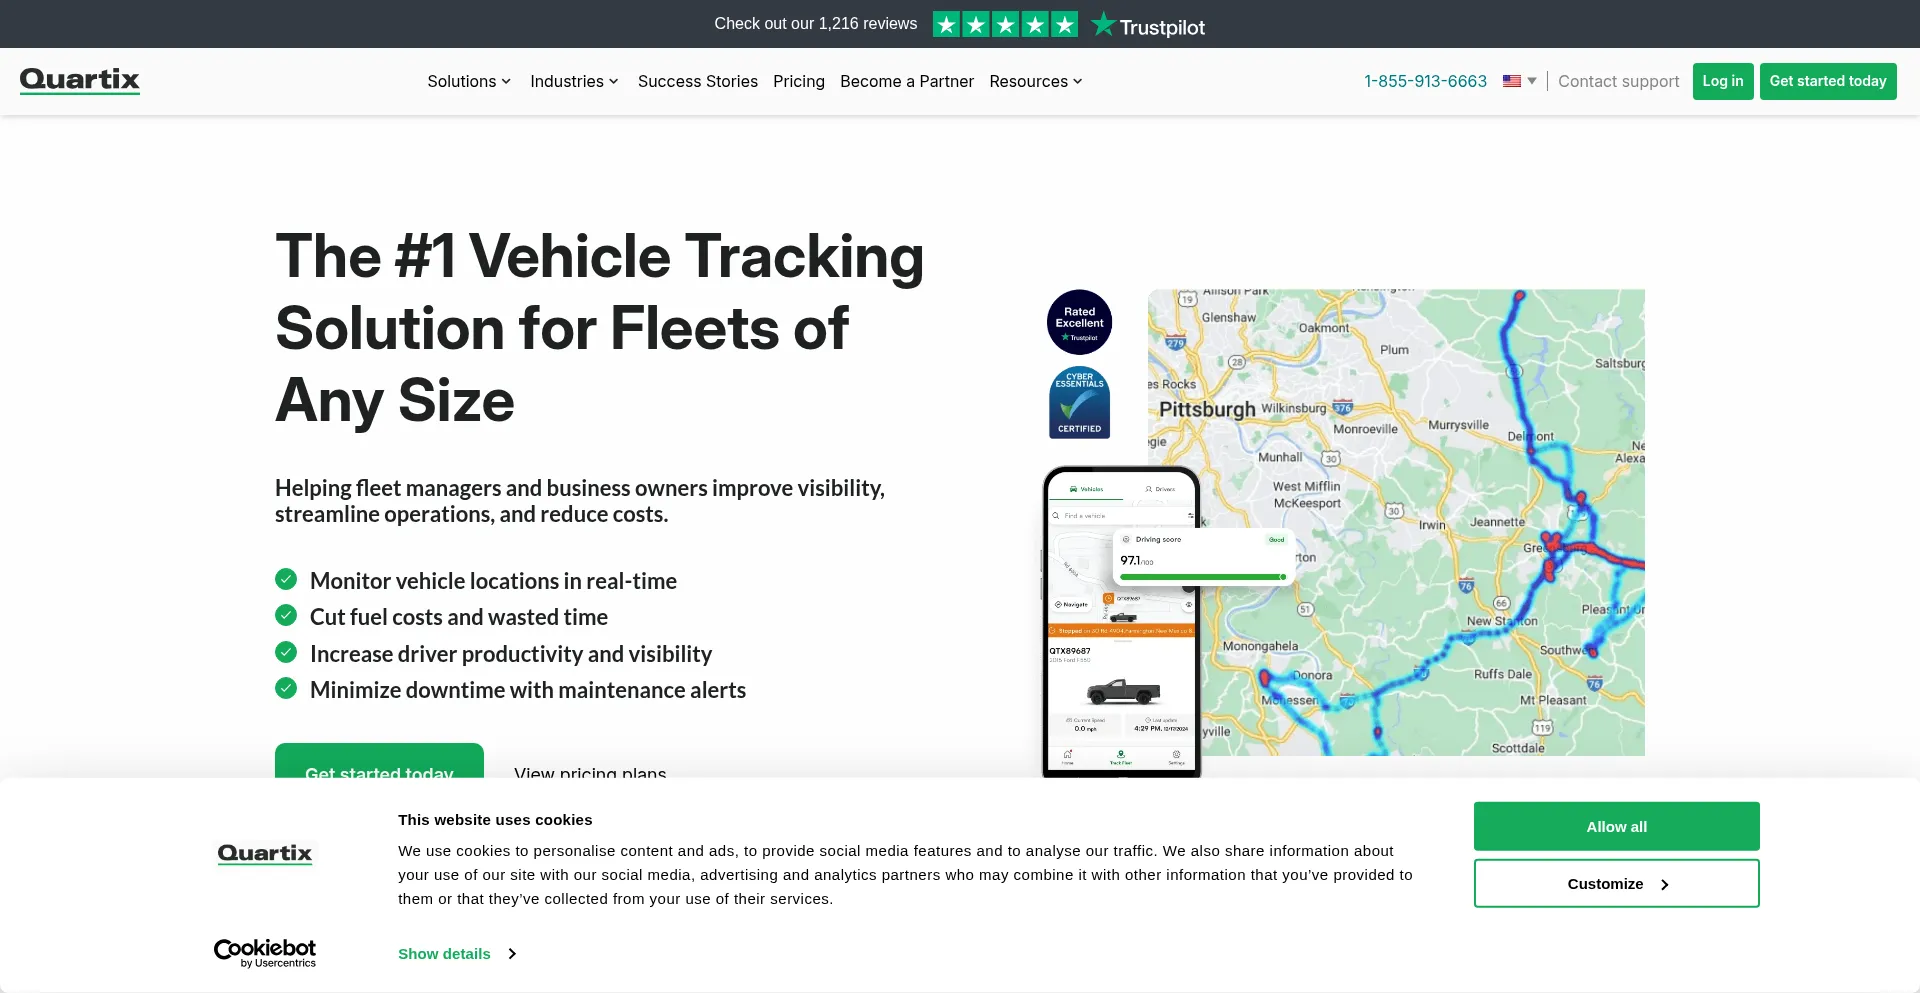
Task: Click the Log in button
Action: 1722,81
